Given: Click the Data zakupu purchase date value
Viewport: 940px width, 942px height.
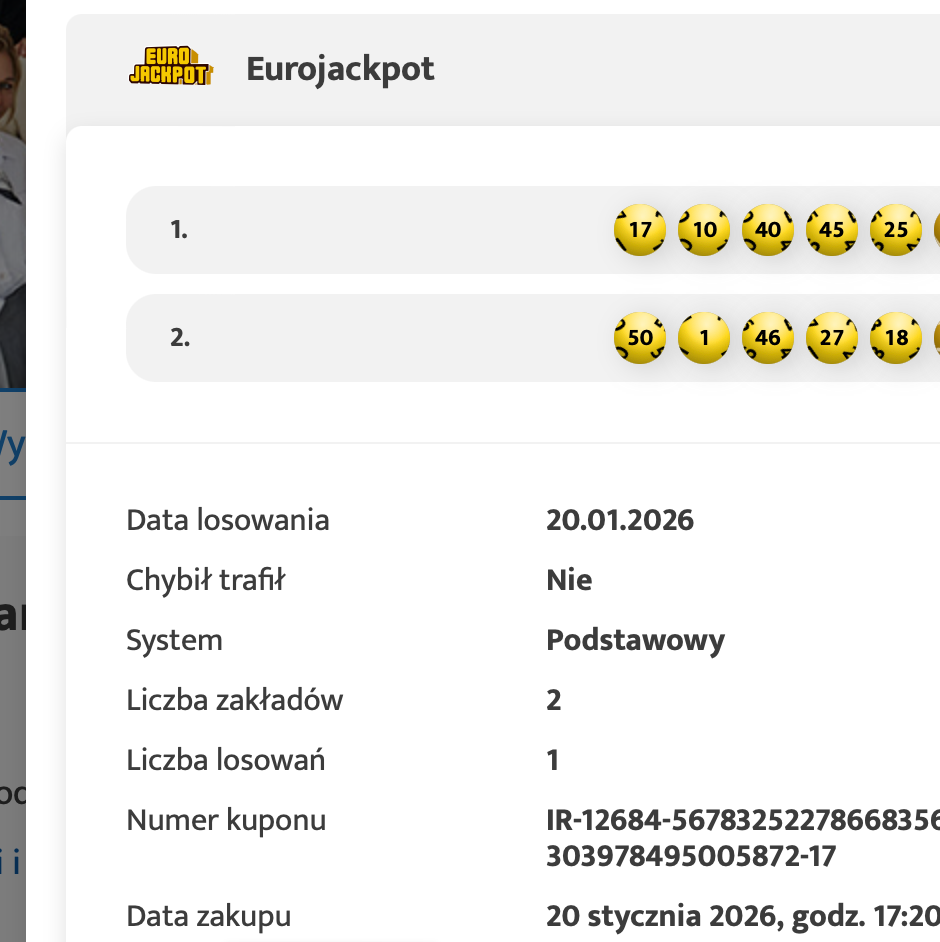Looking at the screenshot, I should click(x=742, y=916).
